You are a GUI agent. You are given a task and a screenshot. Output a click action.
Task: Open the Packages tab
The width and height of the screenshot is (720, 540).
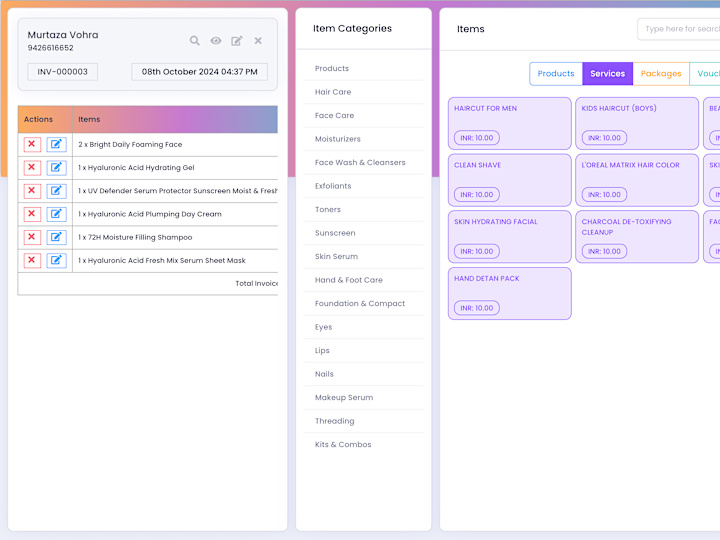[661, 73]
